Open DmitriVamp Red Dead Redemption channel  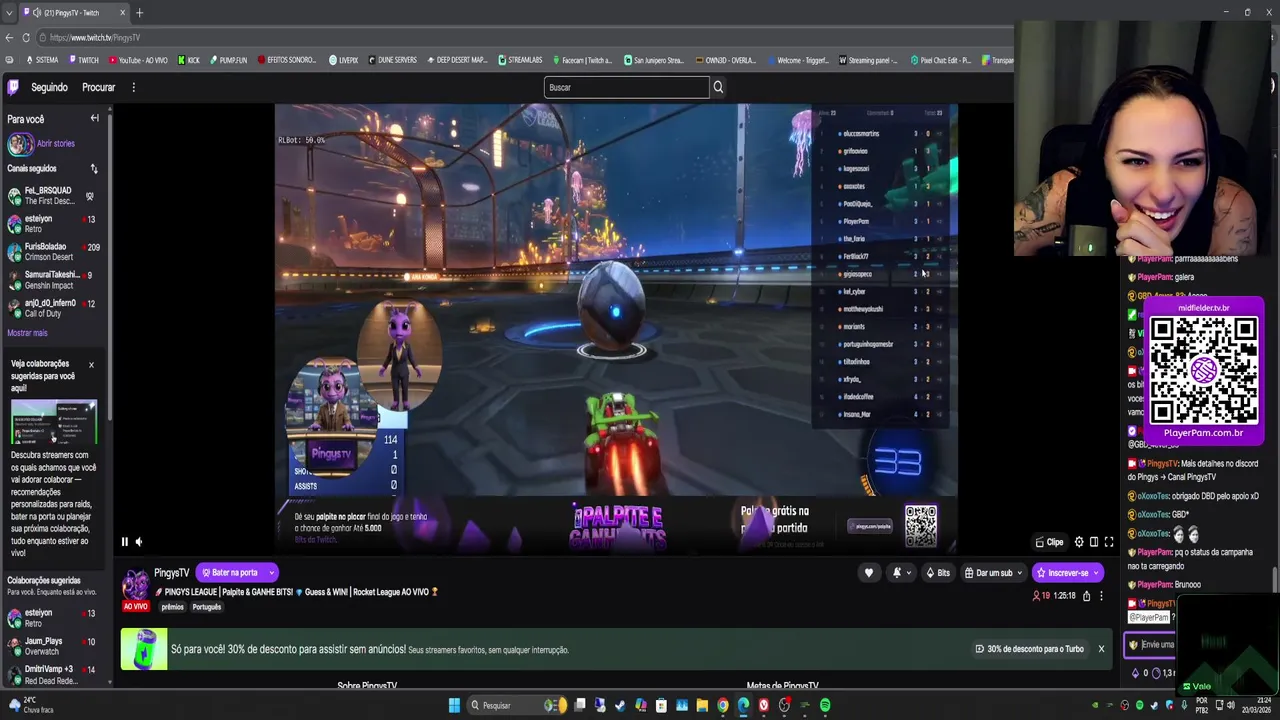click(x=54, y=674)
